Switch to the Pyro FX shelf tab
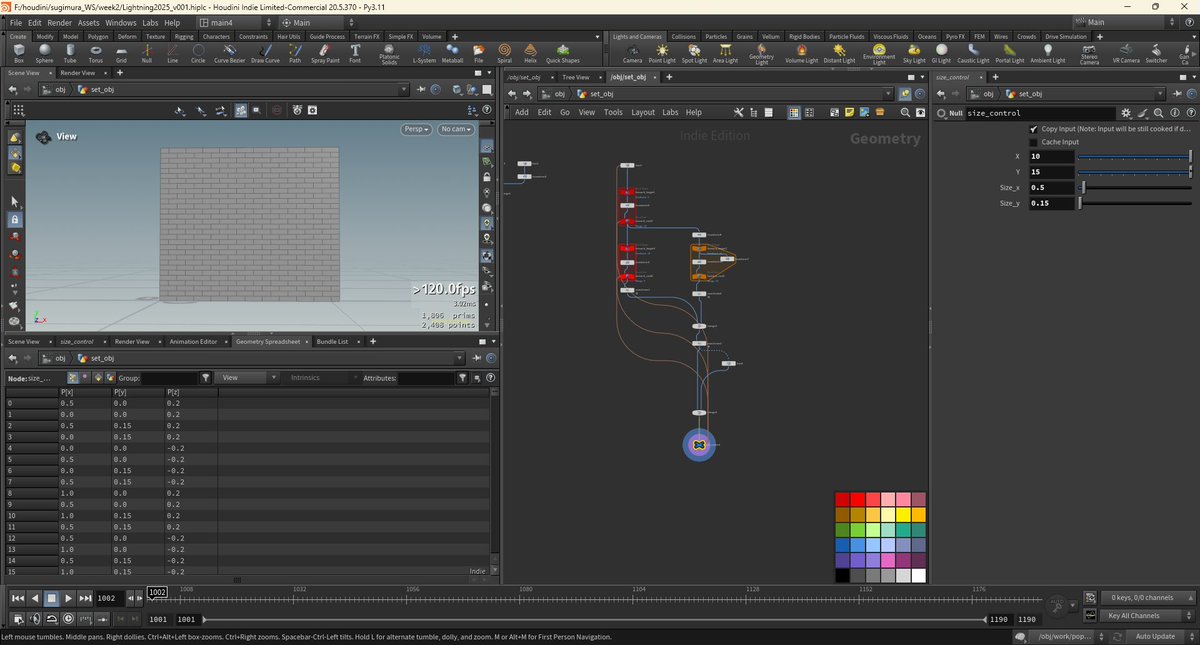Image resolution: width=1200 pixels, height=645 pixels. 955,36
